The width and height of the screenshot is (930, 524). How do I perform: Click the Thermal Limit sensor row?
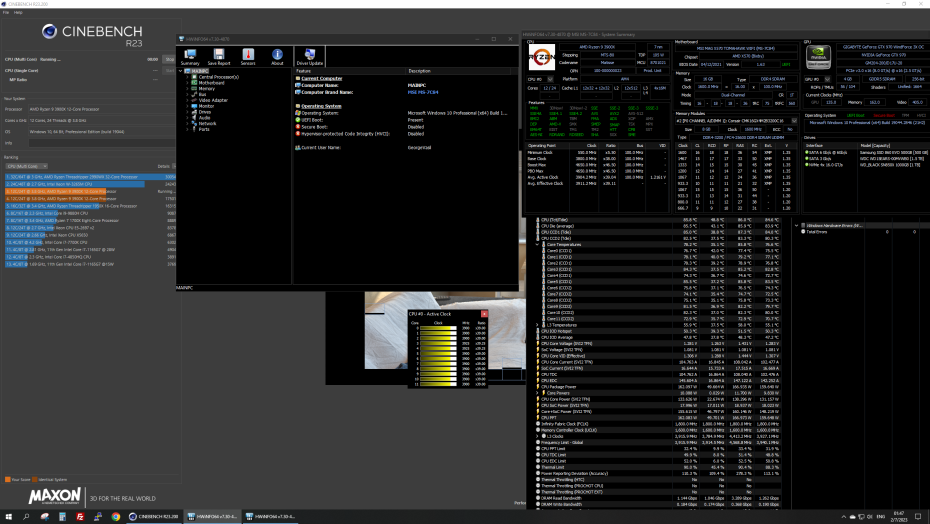[657, 467]
